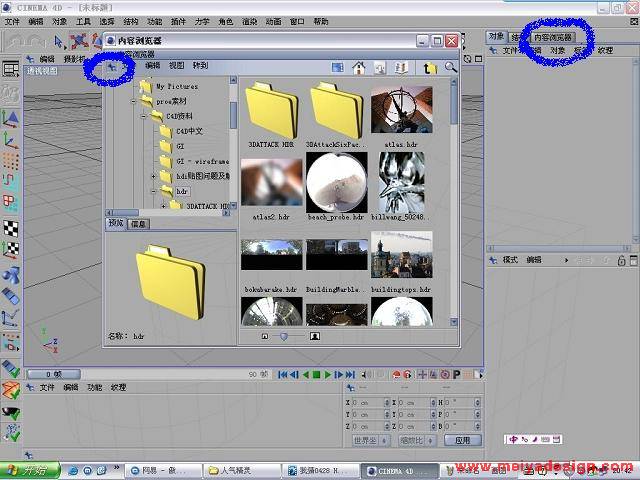Select the black-white checker texture mode icon
The width and height of the screenshot is (640, 480).
coord(11,229)
